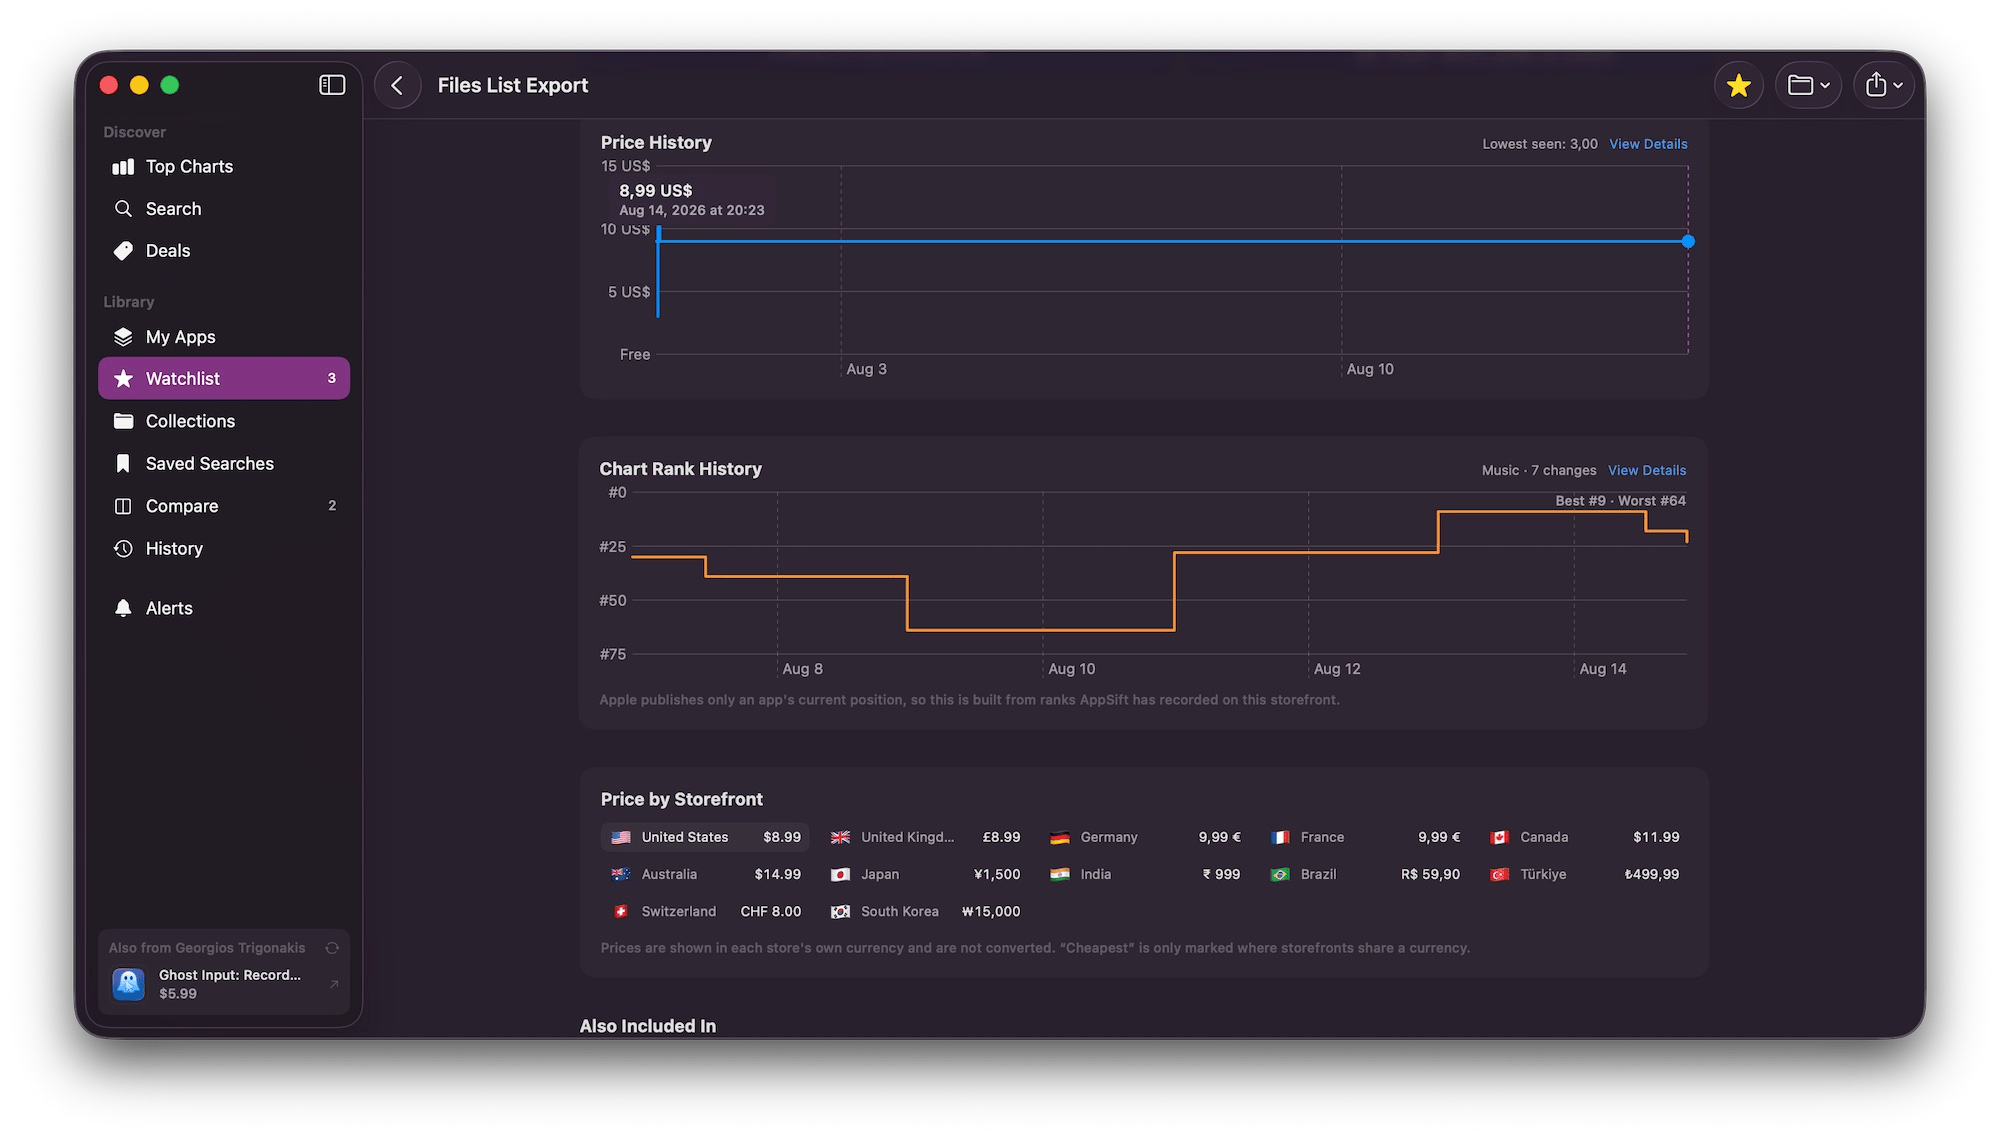Click the History clock icon
The image size is (2000, 1137).
[x=123, y=549]
